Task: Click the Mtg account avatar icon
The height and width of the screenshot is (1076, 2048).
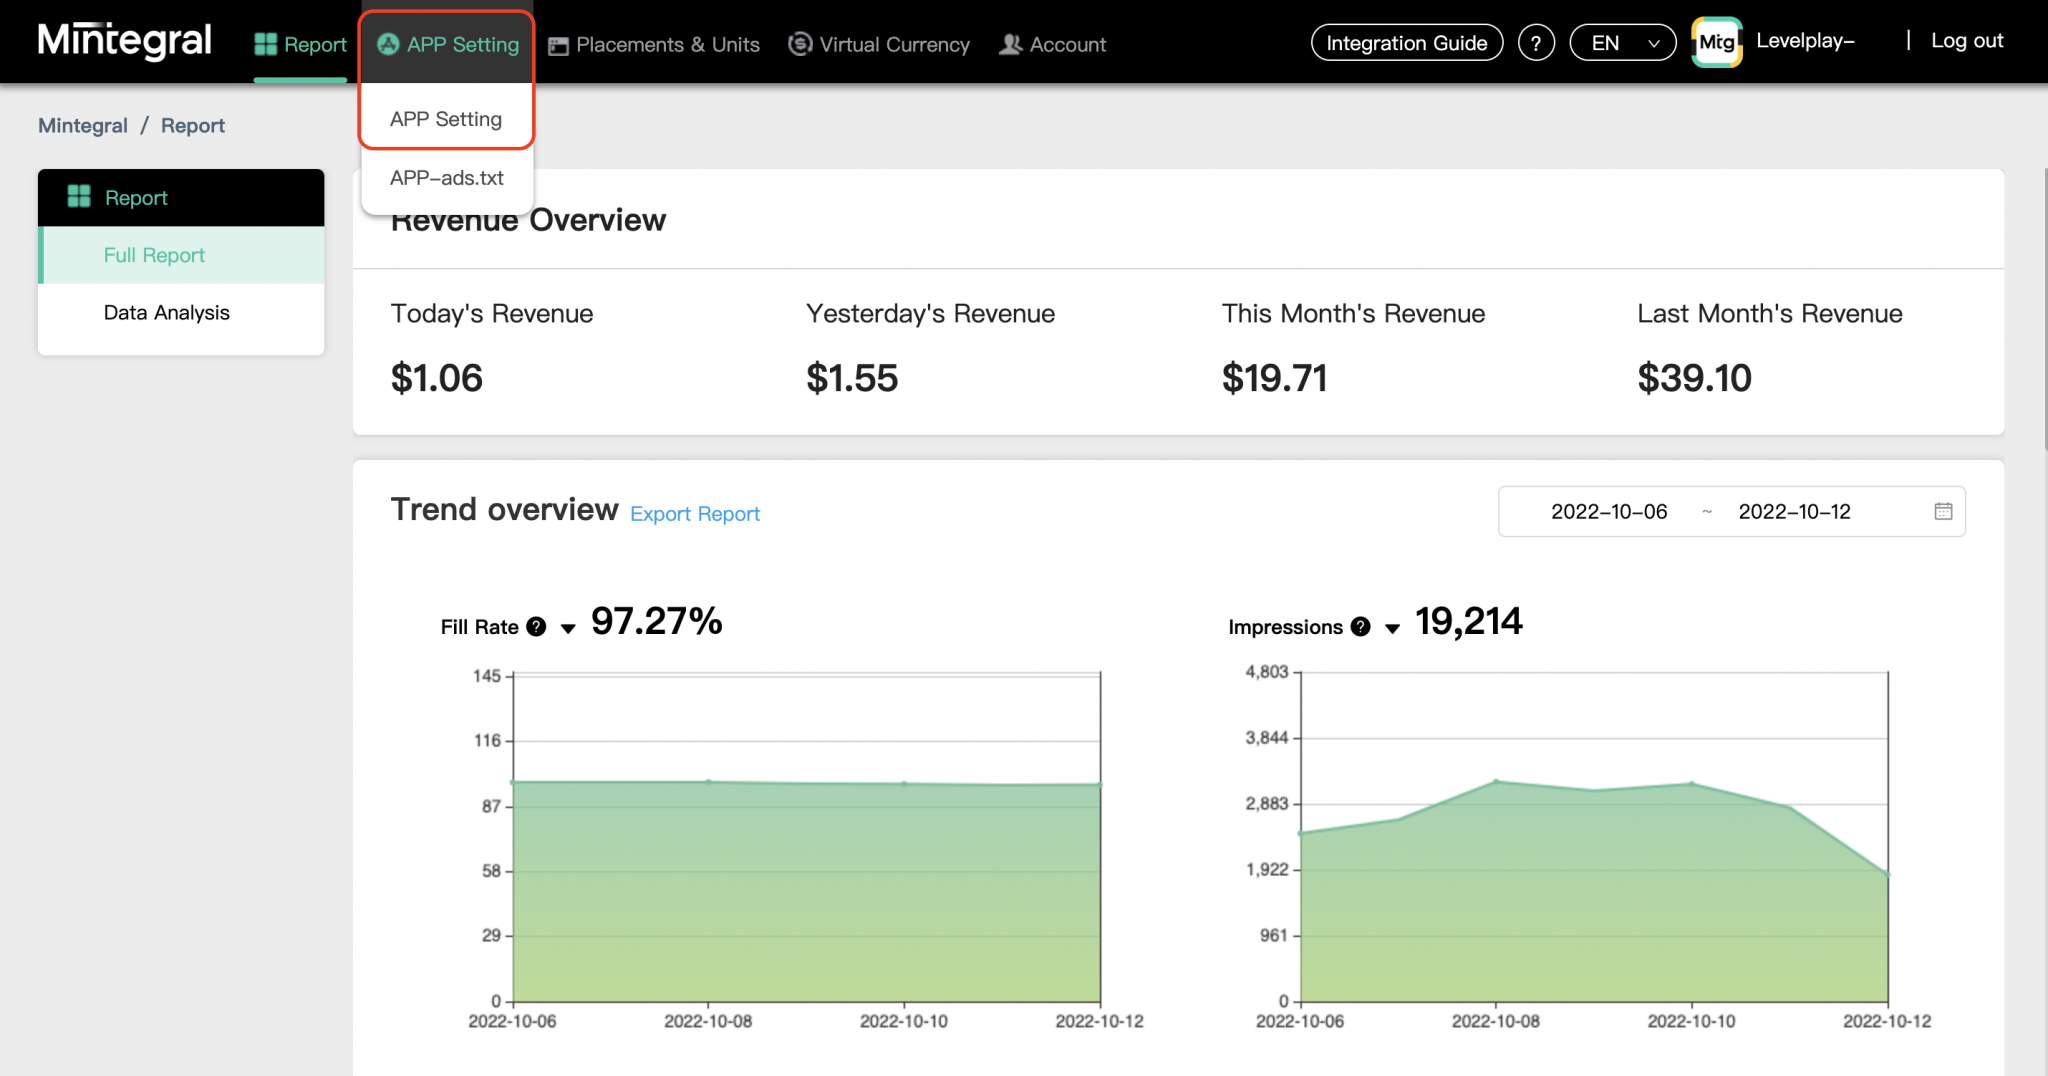Action: [x=1717, y=41]
